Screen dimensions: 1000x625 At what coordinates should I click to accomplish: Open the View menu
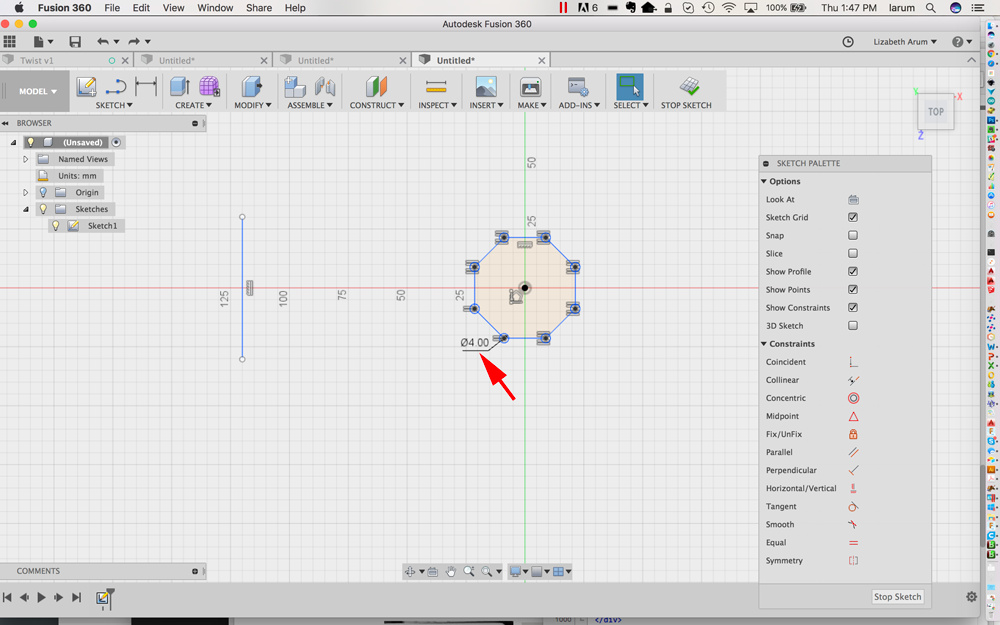point(173,8)
